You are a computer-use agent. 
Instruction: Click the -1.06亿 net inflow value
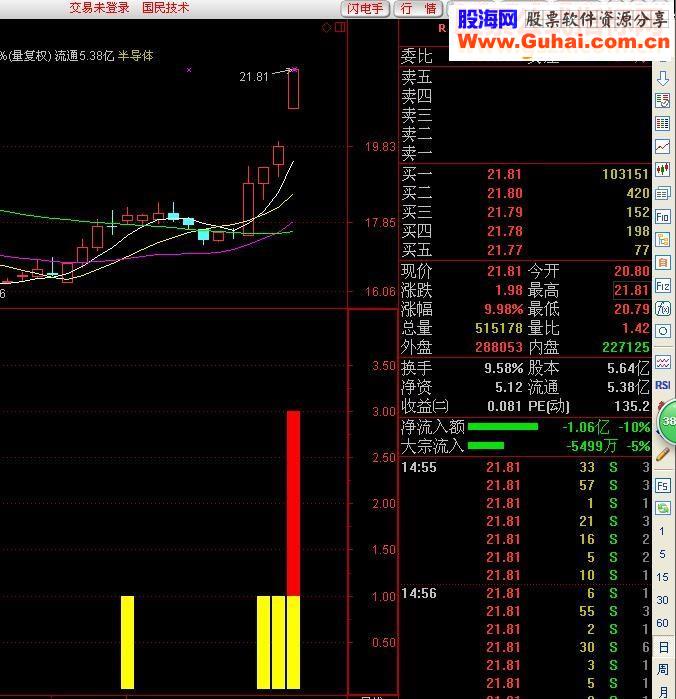[x=585, y=427]
